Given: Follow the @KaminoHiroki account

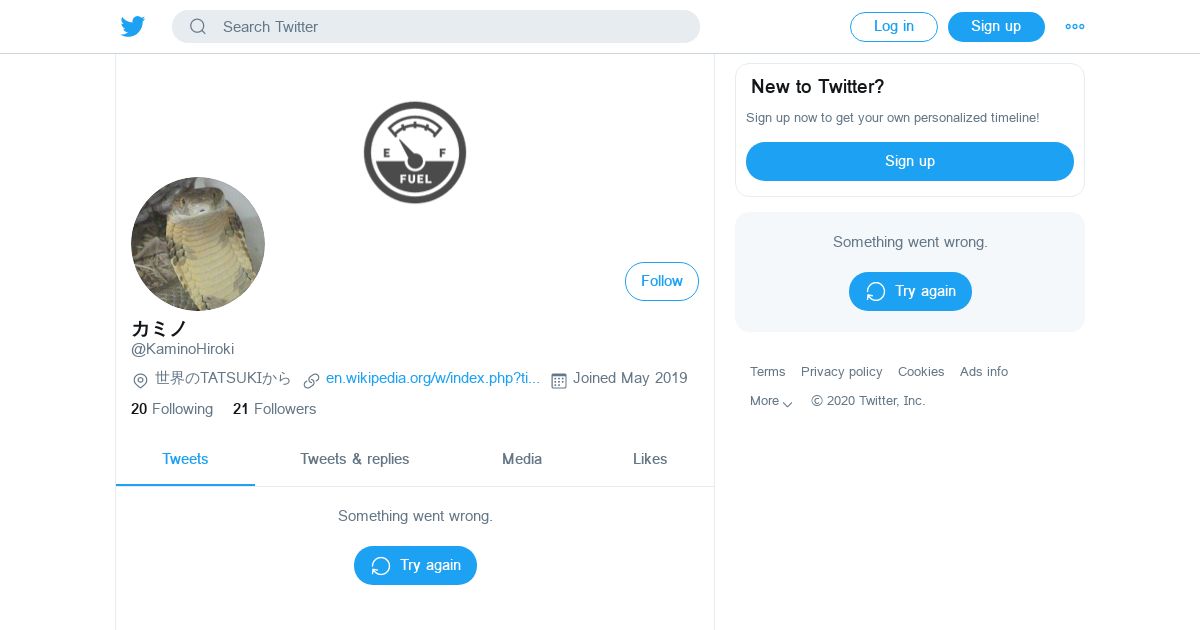Looking at the screenshot, I should (x=662, y=282).
